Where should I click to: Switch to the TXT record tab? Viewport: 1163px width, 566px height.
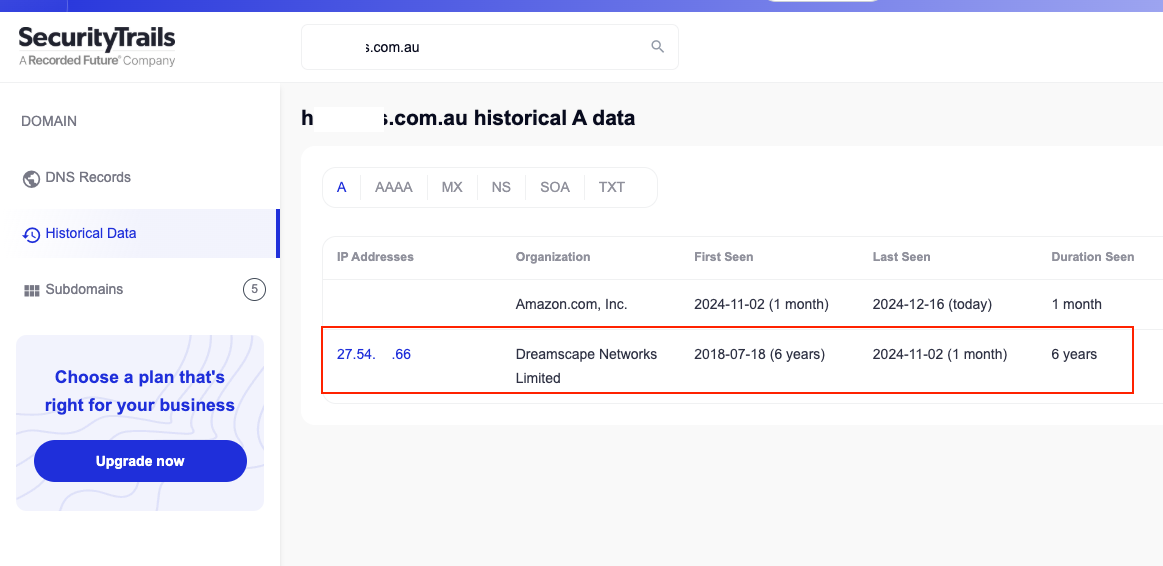pos(612,188)
